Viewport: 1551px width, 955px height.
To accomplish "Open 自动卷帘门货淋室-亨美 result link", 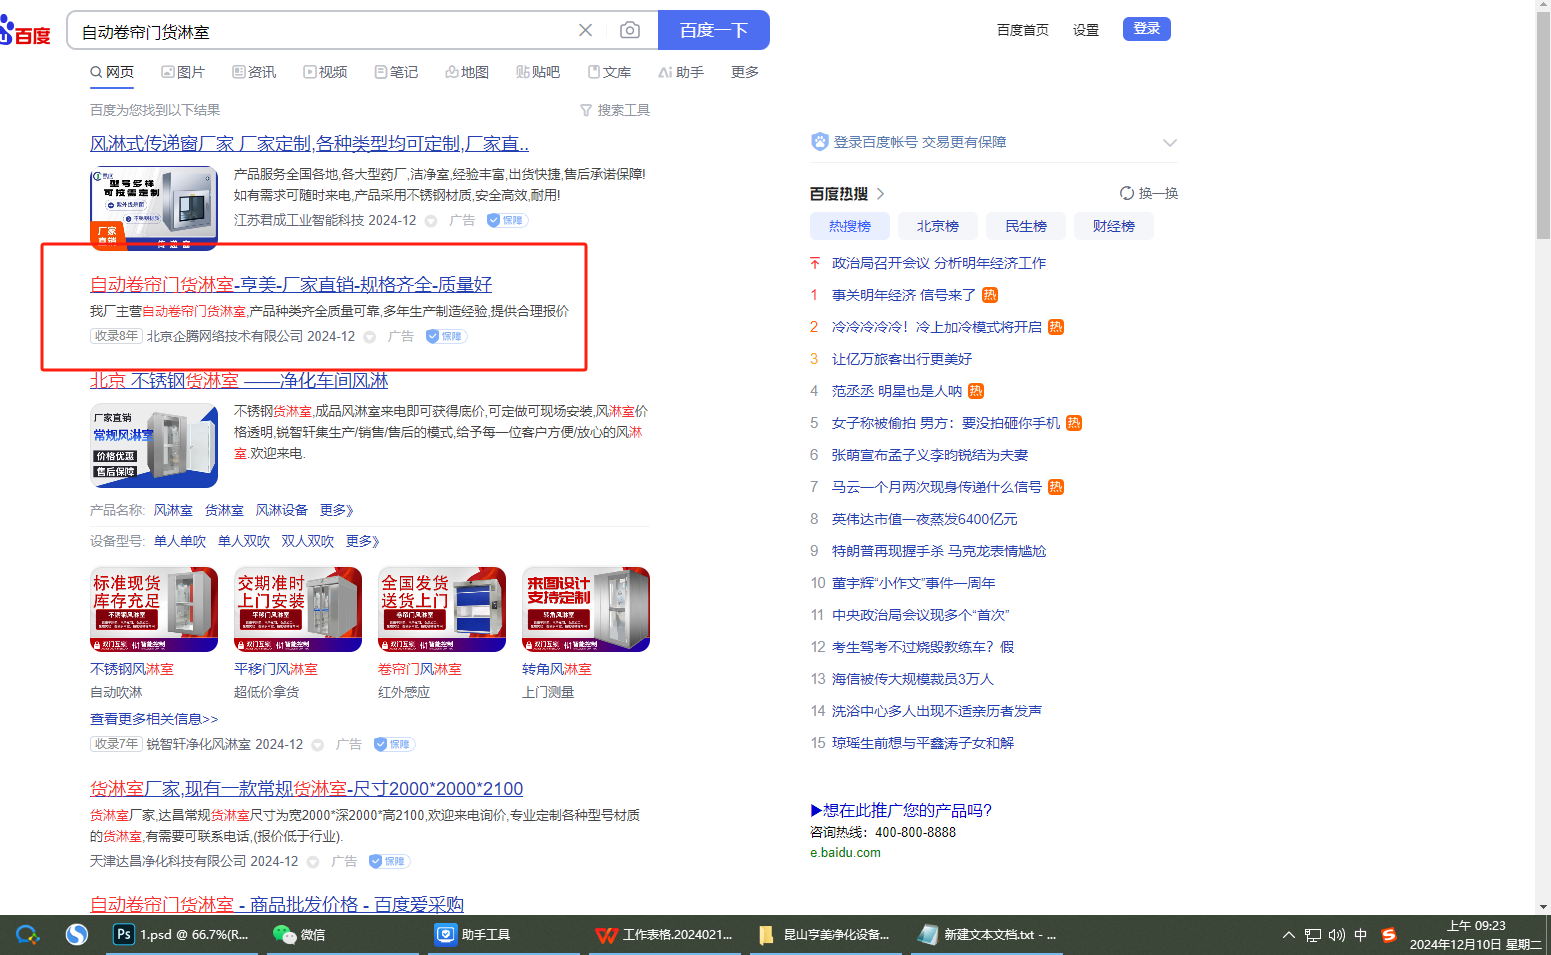I will point(290,284).
